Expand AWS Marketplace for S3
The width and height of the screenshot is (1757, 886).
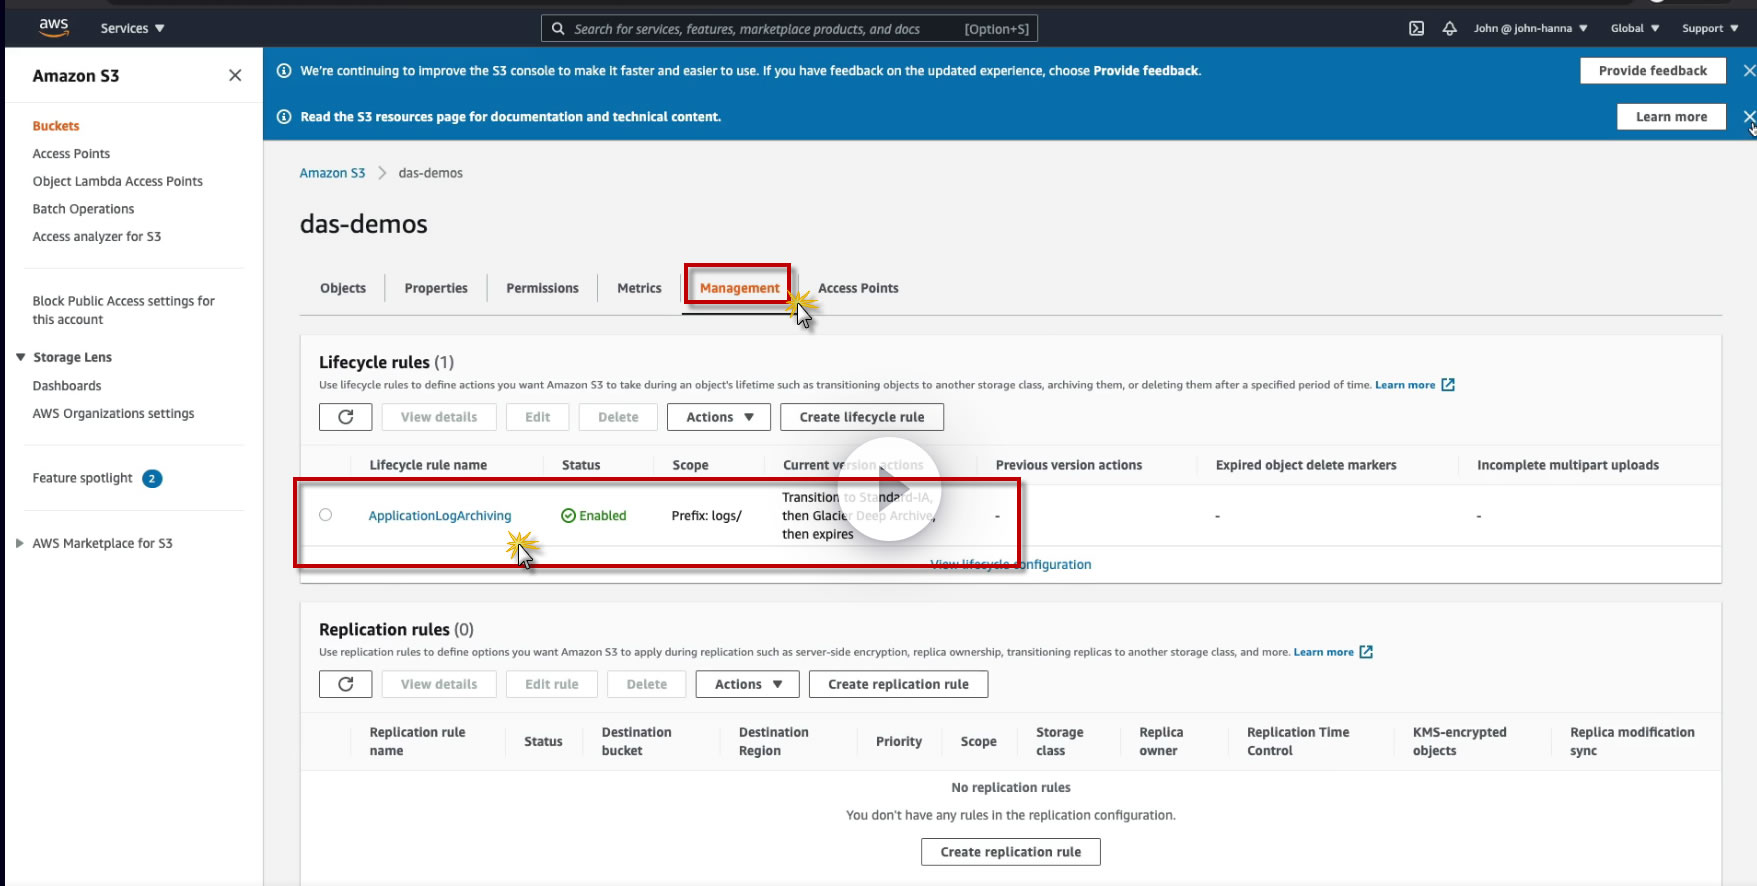[20, 543]
